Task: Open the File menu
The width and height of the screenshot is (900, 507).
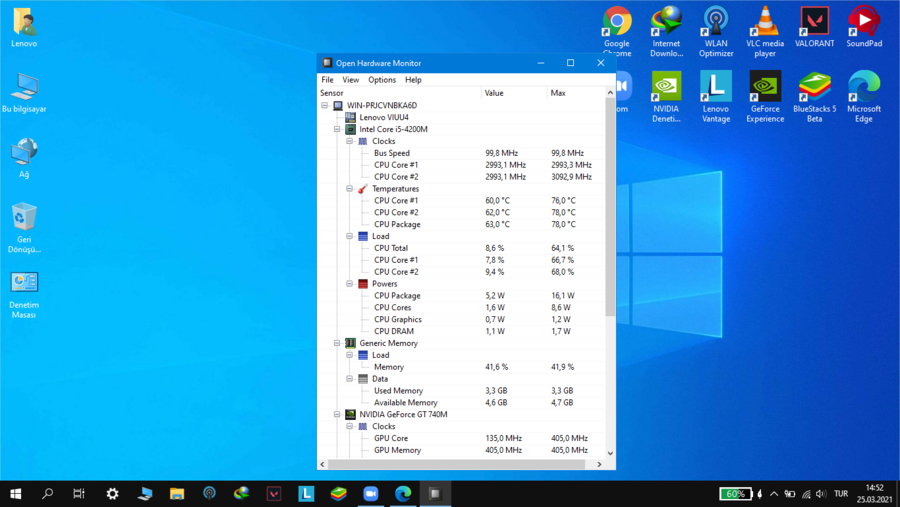Action: click(x=327, y=80)
